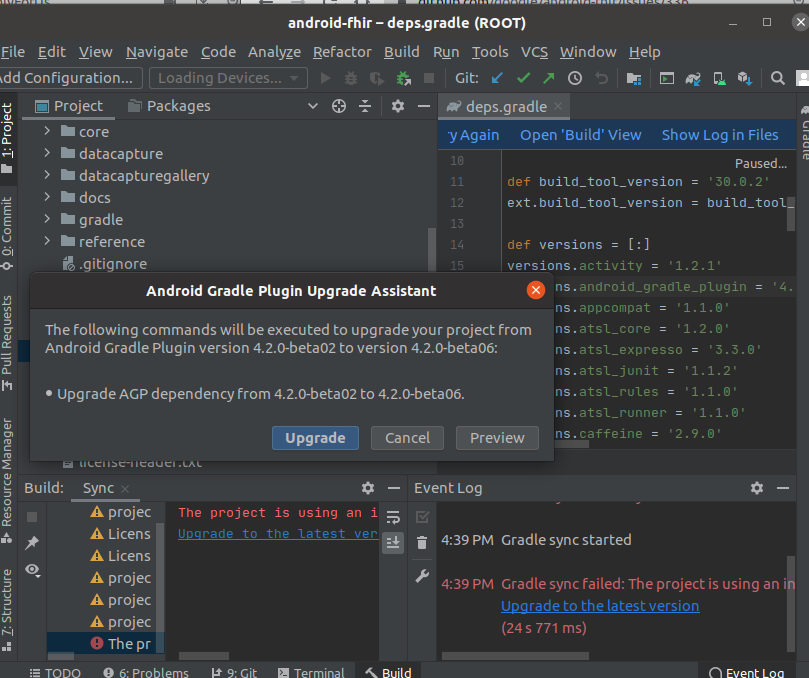Open the AVD Manager icon
Viewport: 809px width, 678px height.
pyautogui.click(x=719, y=78)
